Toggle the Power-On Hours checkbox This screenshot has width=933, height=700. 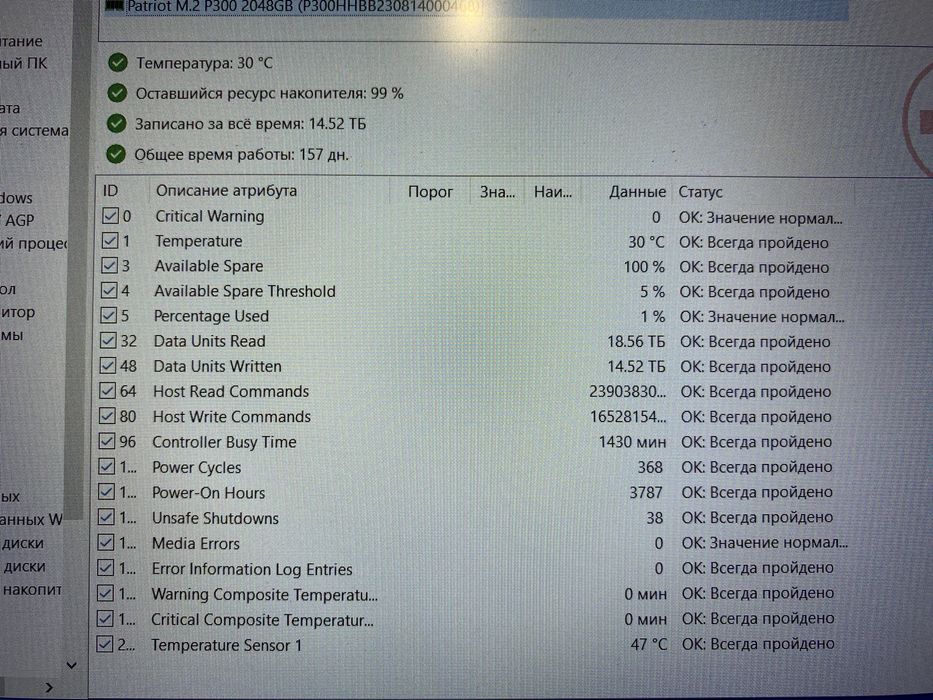pos(106,492)
